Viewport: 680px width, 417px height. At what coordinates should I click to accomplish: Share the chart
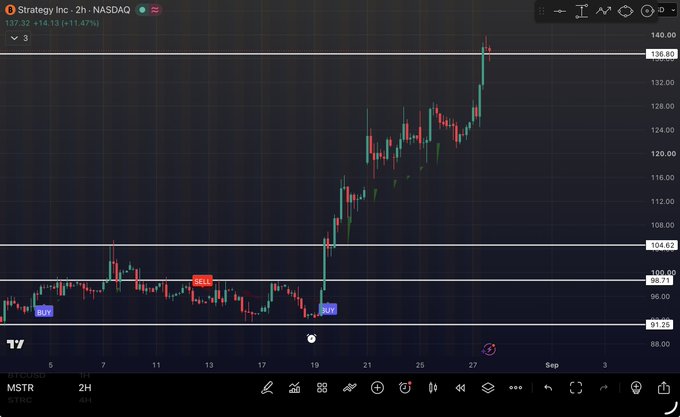(x=664, y=388)
